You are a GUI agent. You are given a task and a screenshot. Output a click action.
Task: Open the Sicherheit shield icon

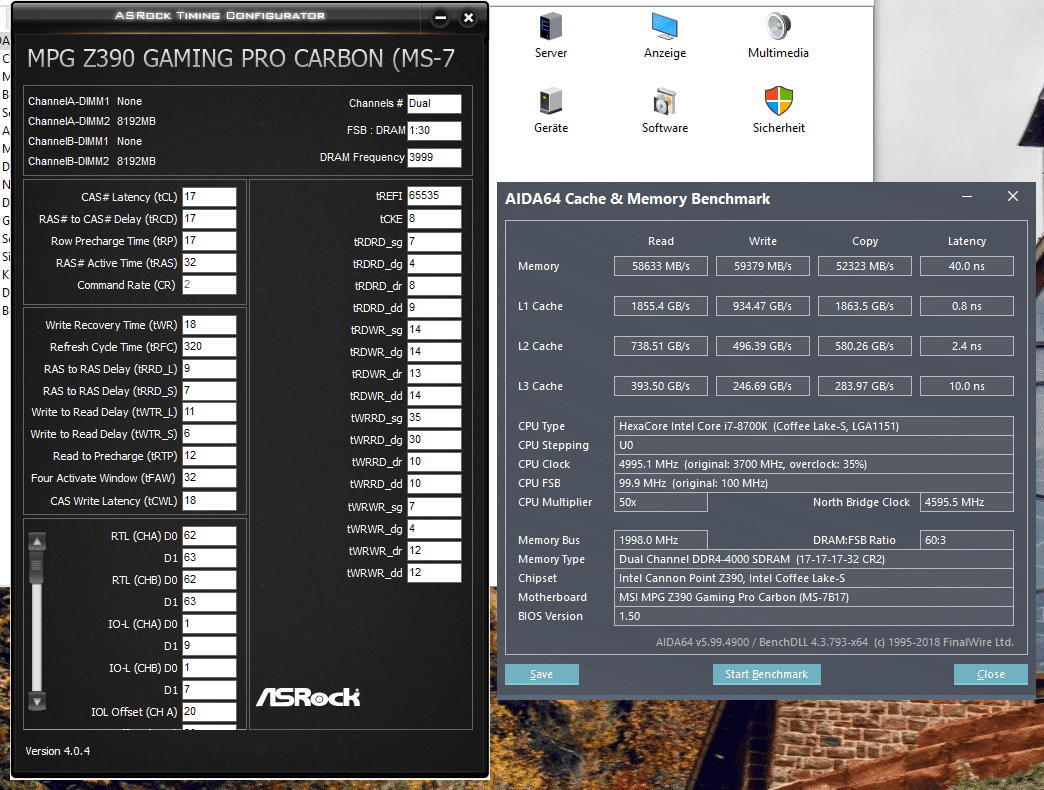tap(778, 101)
